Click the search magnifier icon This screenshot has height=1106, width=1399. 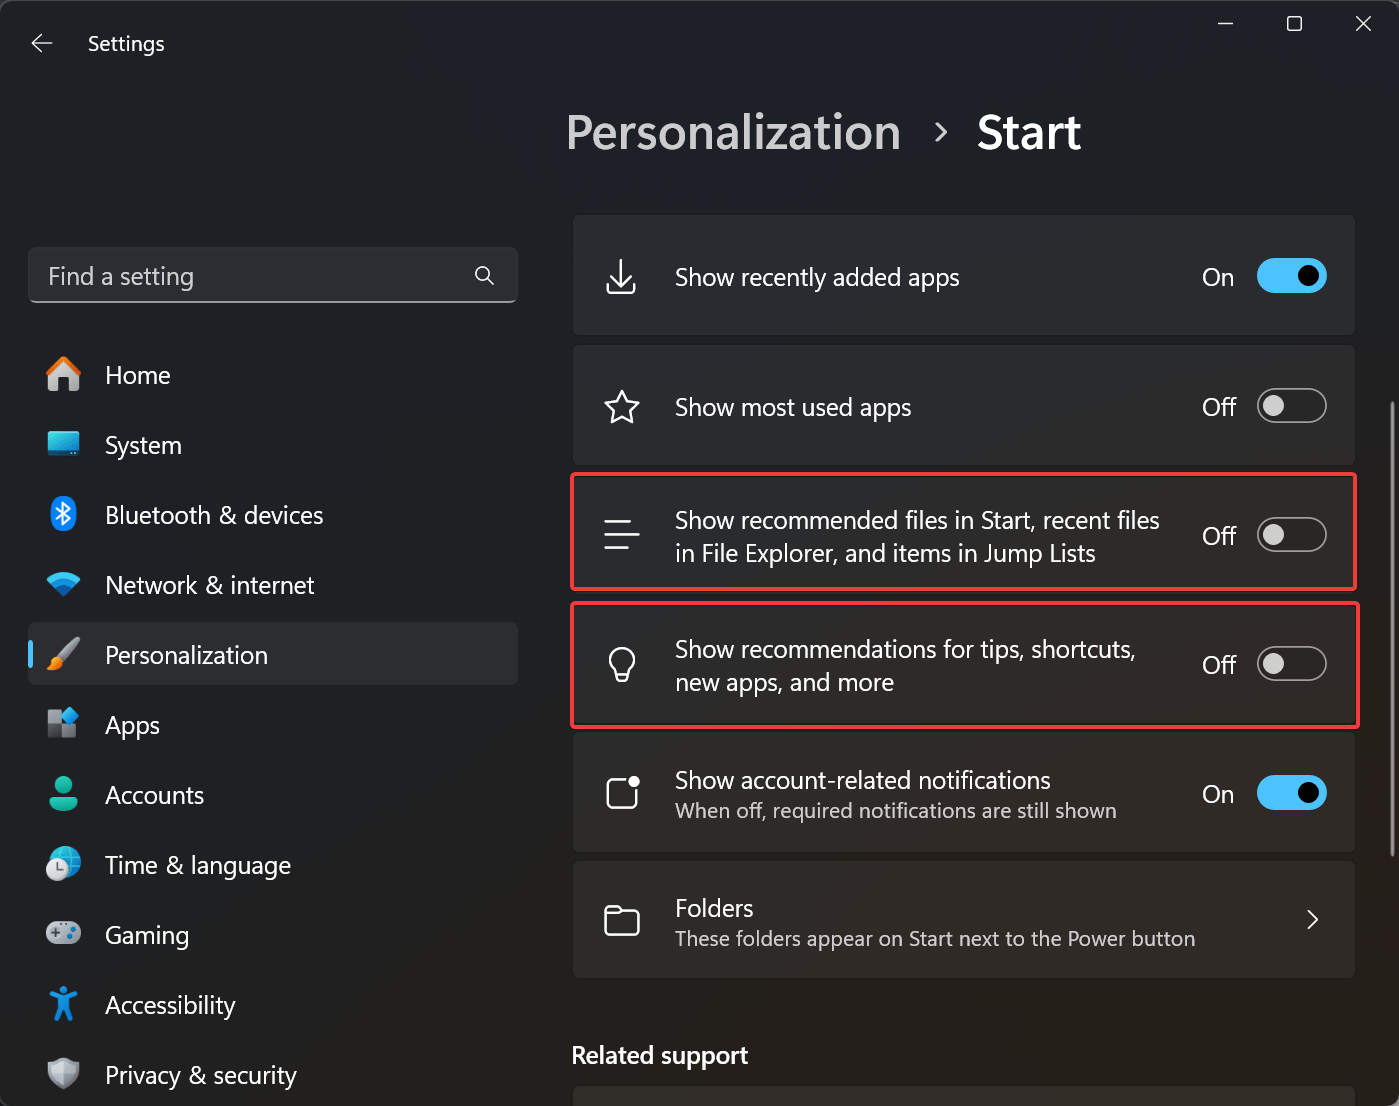[x=484, y=275]
